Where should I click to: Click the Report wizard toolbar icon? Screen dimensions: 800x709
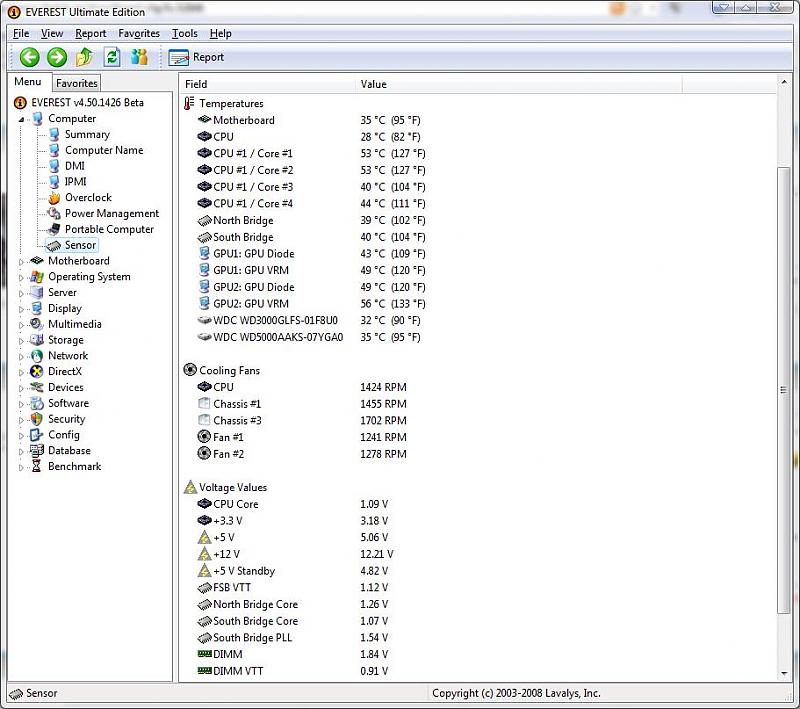point(179,58)
